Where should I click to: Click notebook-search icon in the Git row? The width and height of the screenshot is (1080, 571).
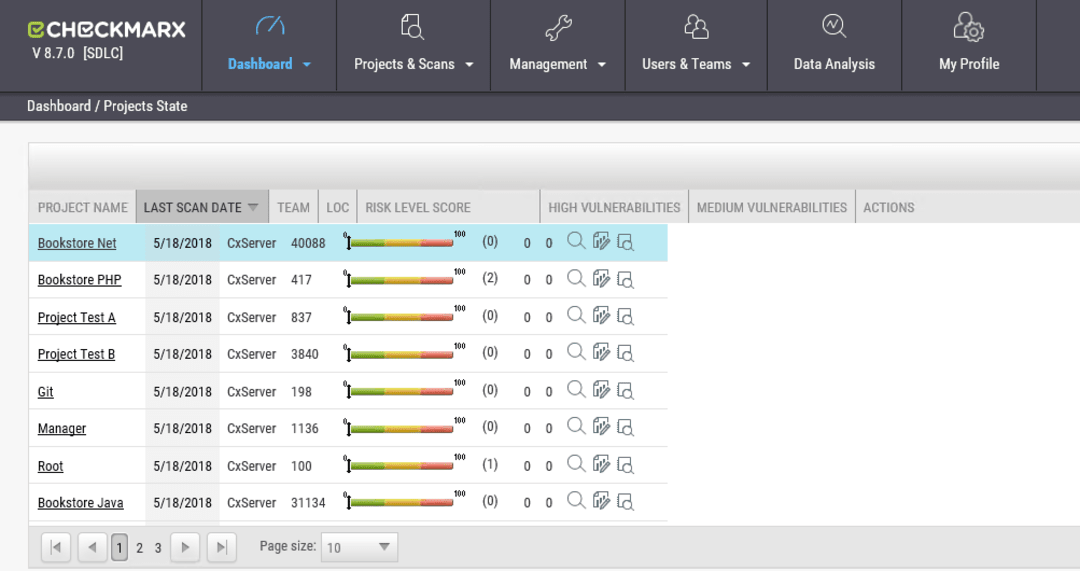point(625,391)
